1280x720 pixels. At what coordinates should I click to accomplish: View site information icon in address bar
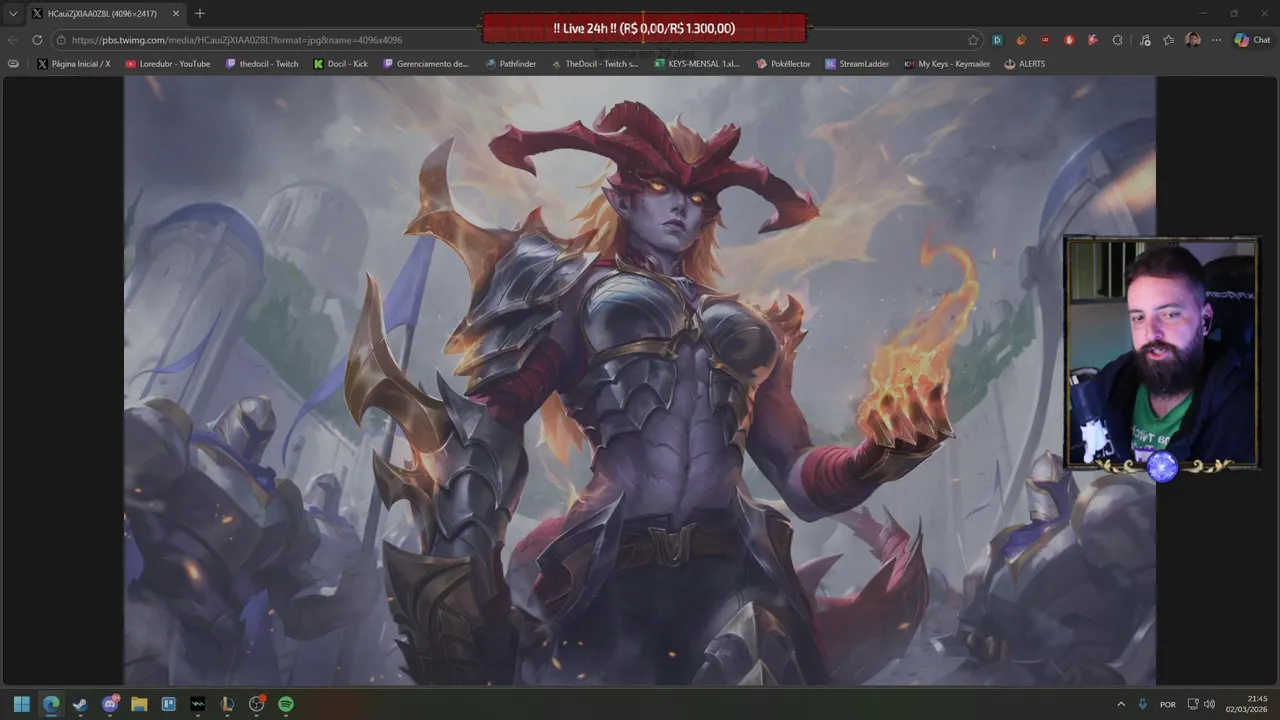pyautogui.click(x=61, y=40)
